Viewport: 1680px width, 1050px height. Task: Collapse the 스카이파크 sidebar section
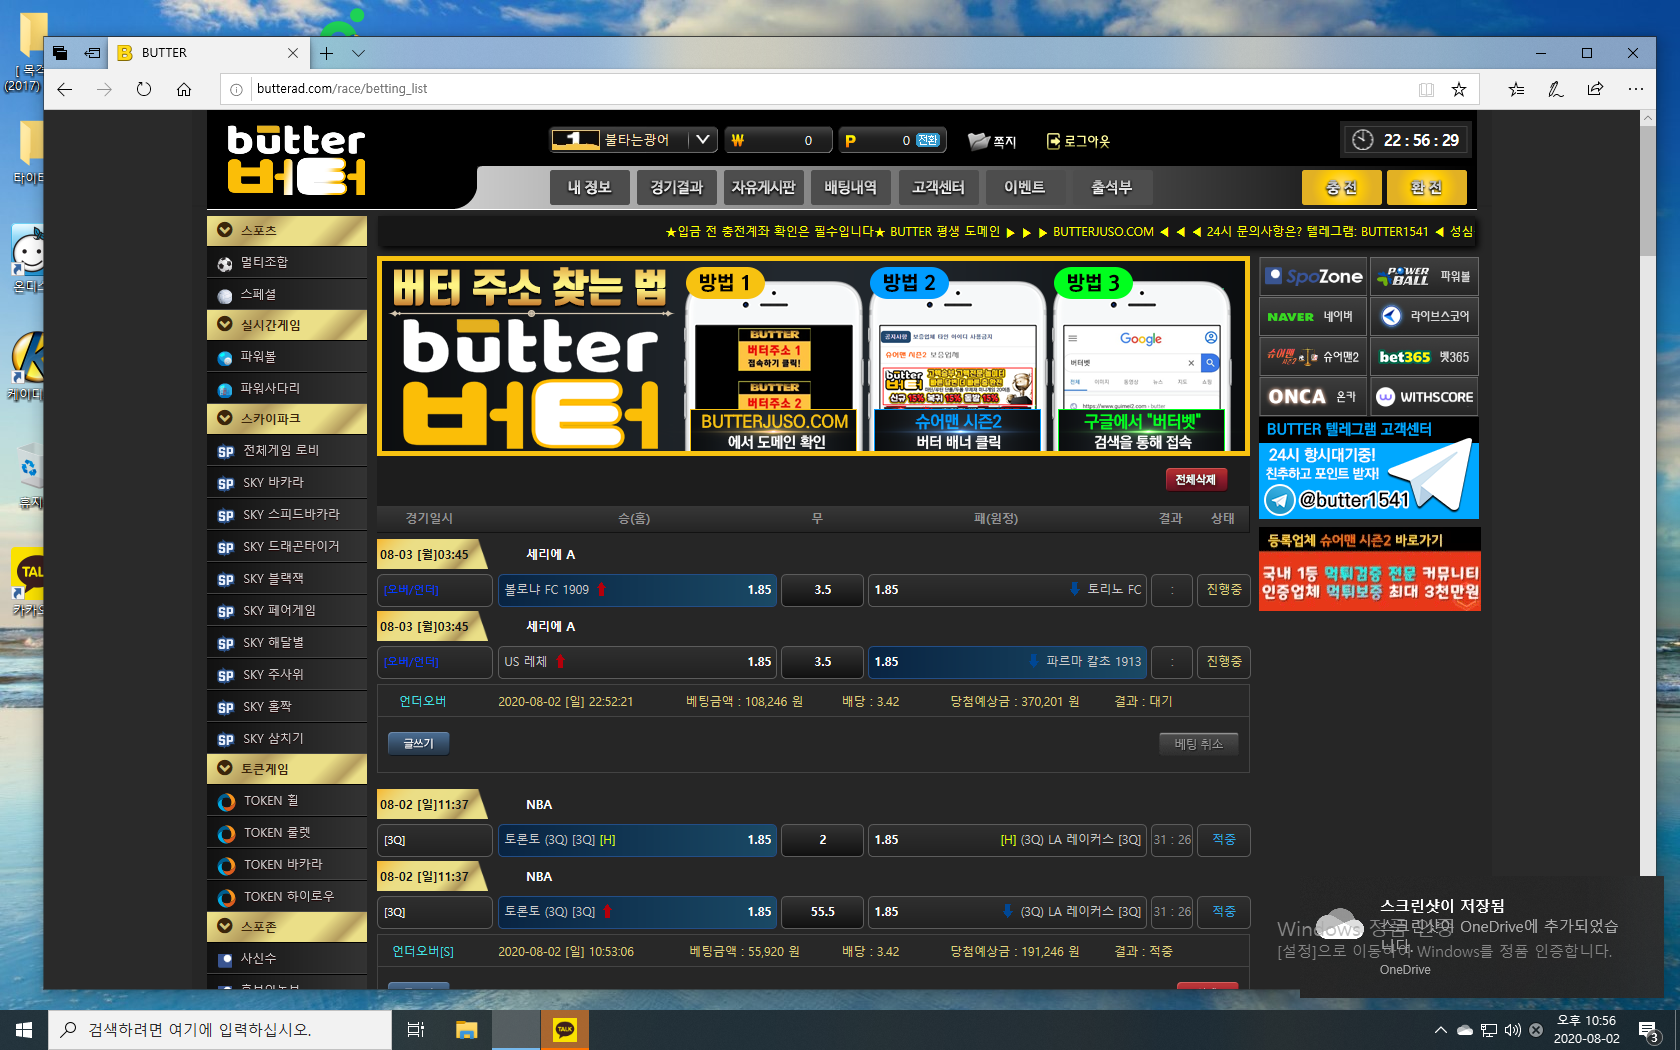point(225,419)
